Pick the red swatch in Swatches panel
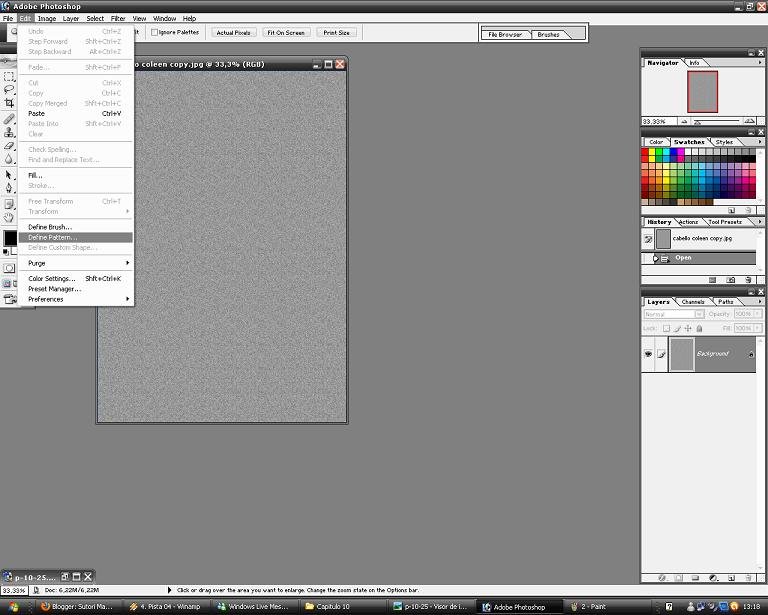The width and height of the screenshot is (768, 615). click(646, 152)
